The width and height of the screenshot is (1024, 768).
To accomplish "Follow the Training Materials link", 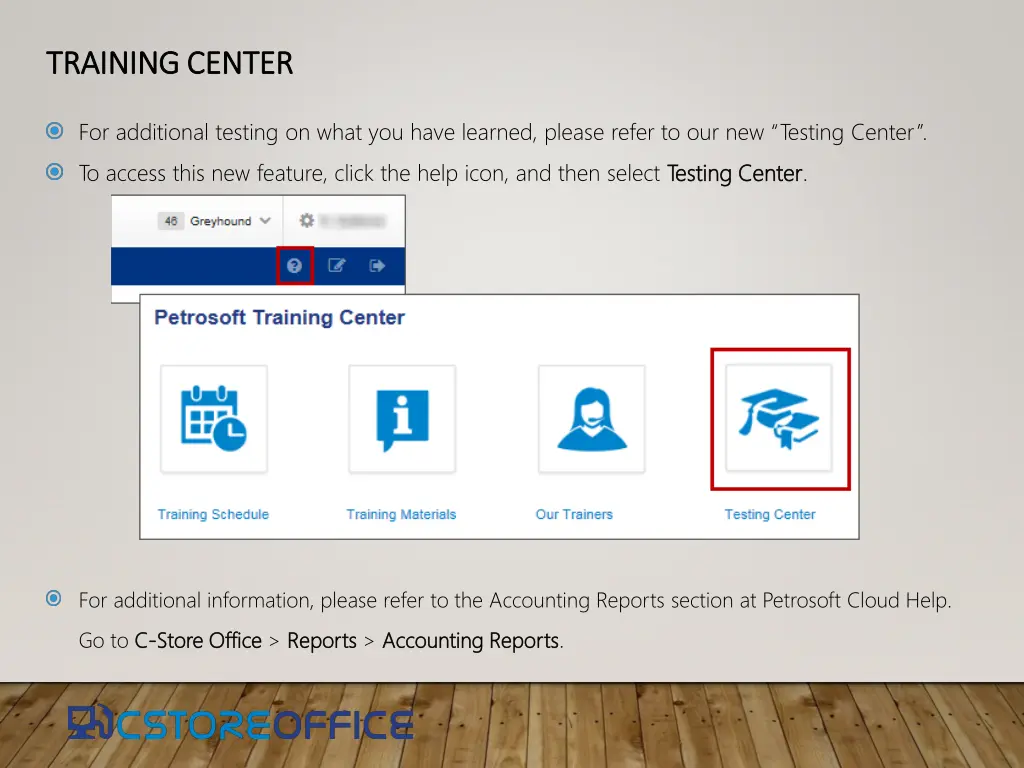I will click(401, 514).
